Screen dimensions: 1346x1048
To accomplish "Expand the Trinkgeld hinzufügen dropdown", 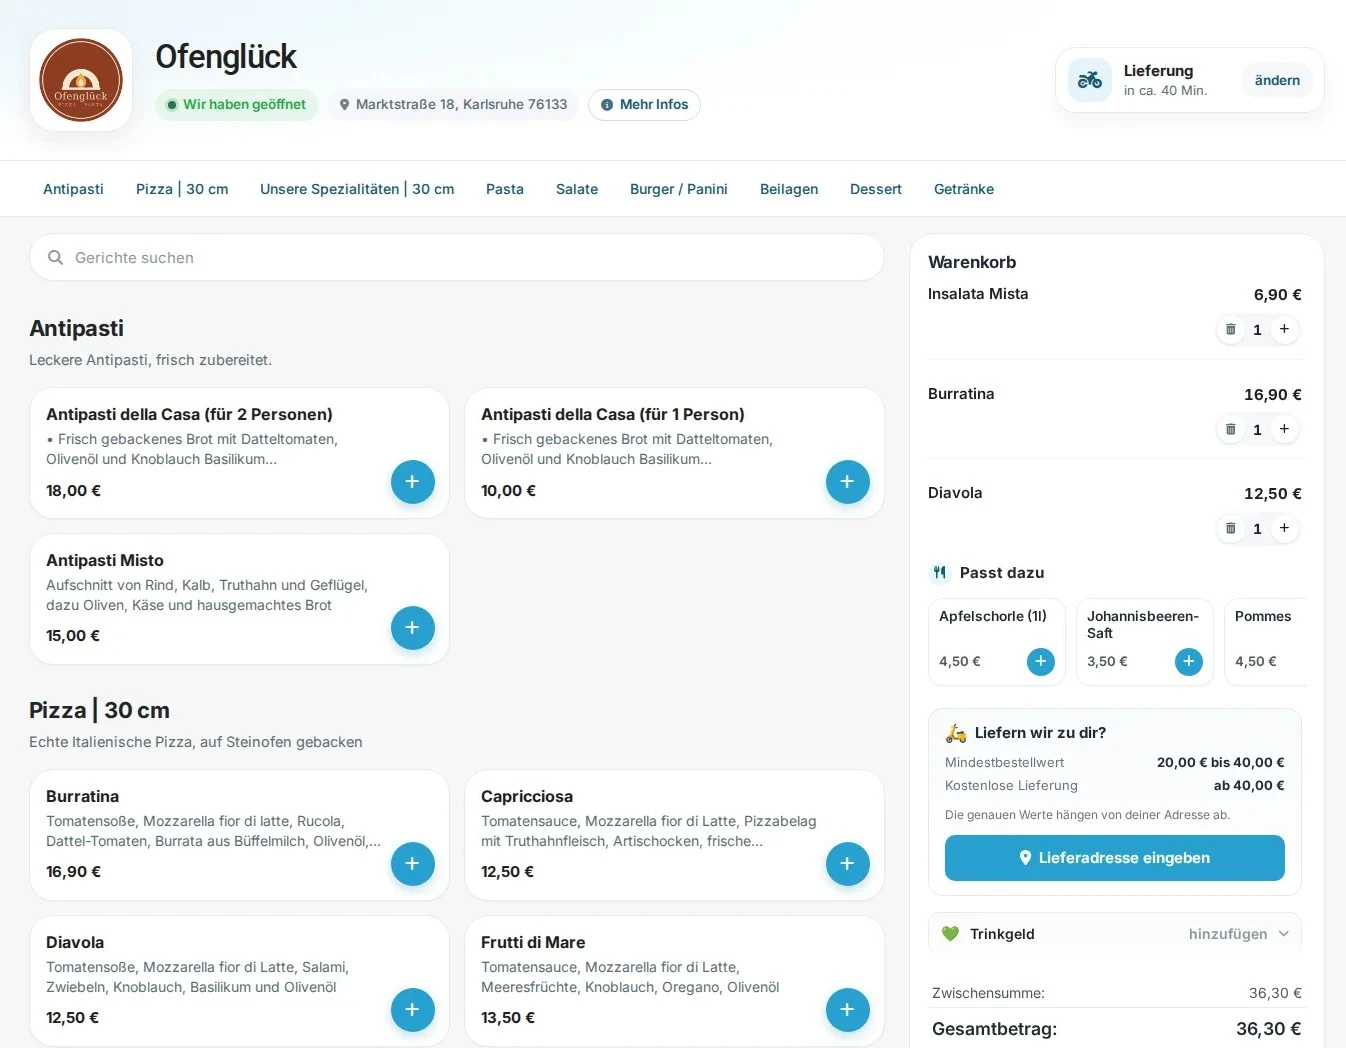I will tap(1239, 934).
